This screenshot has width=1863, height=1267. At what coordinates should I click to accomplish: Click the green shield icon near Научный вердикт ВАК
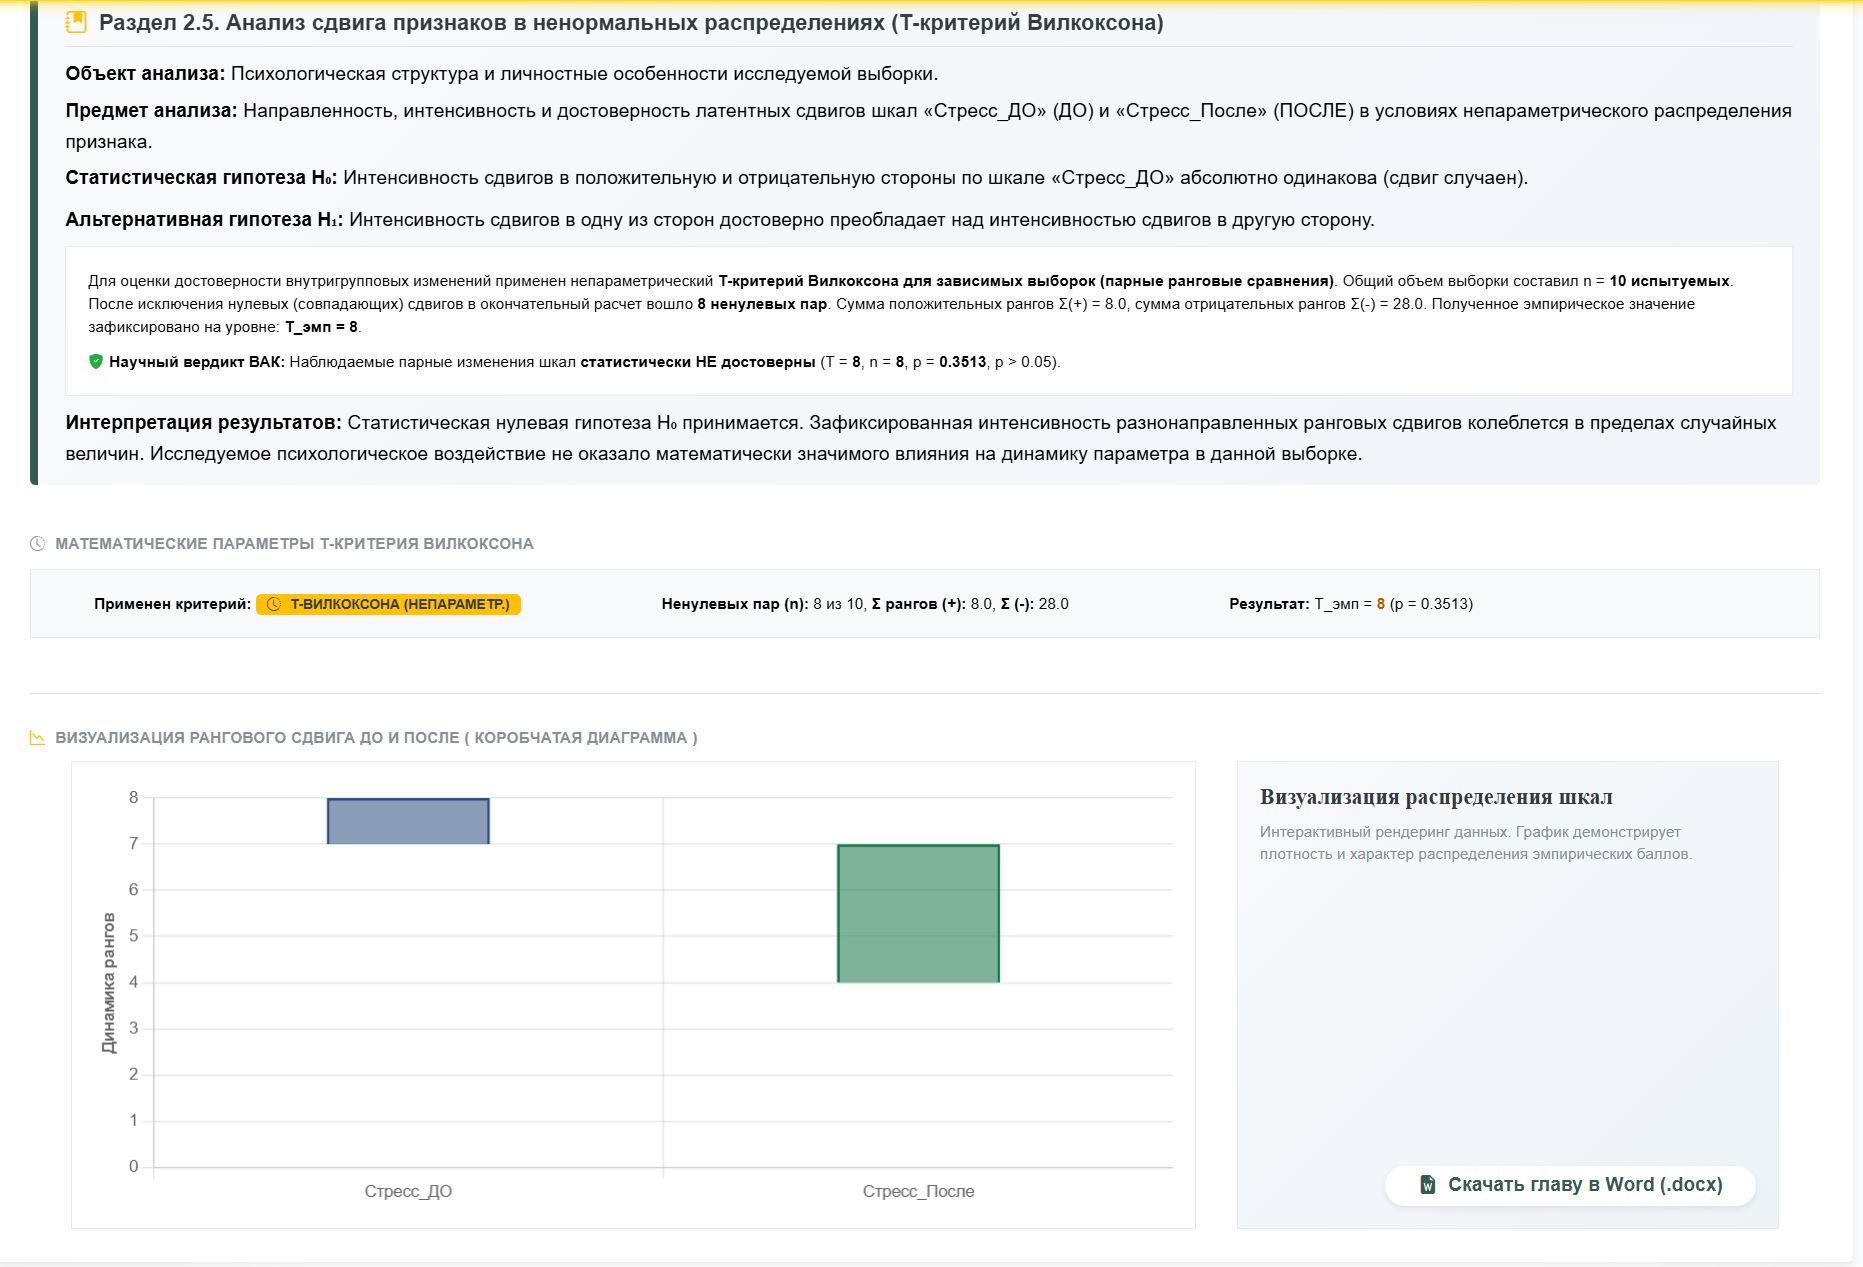pos(96,361)
